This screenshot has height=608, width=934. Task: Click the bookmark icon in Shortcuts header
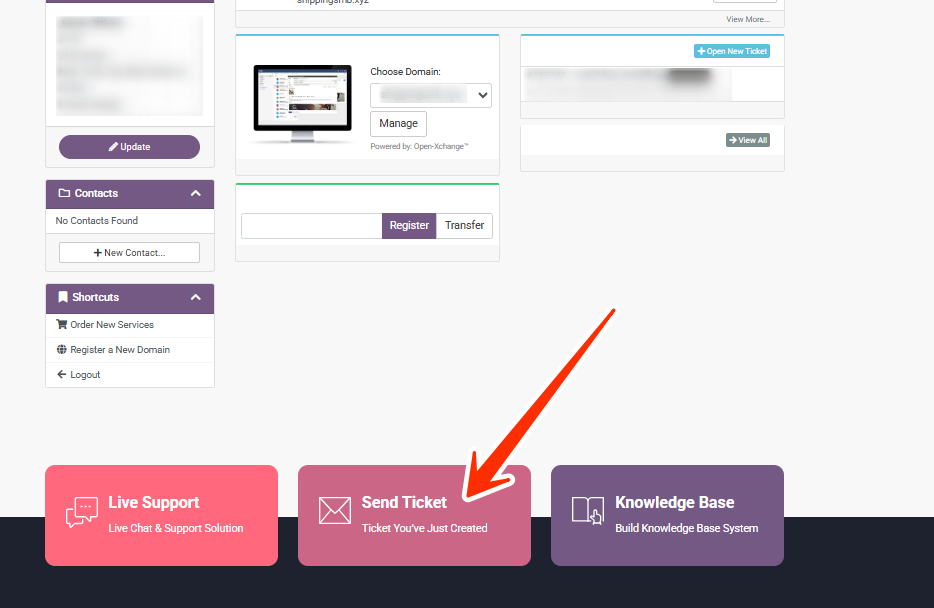click(63, 298)
